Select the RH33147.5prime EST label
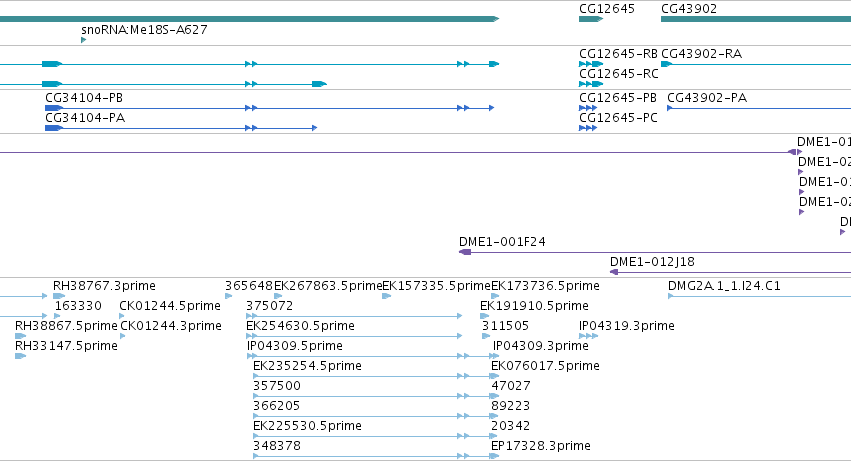Screen dimensions: 851x461 (66, 346)
